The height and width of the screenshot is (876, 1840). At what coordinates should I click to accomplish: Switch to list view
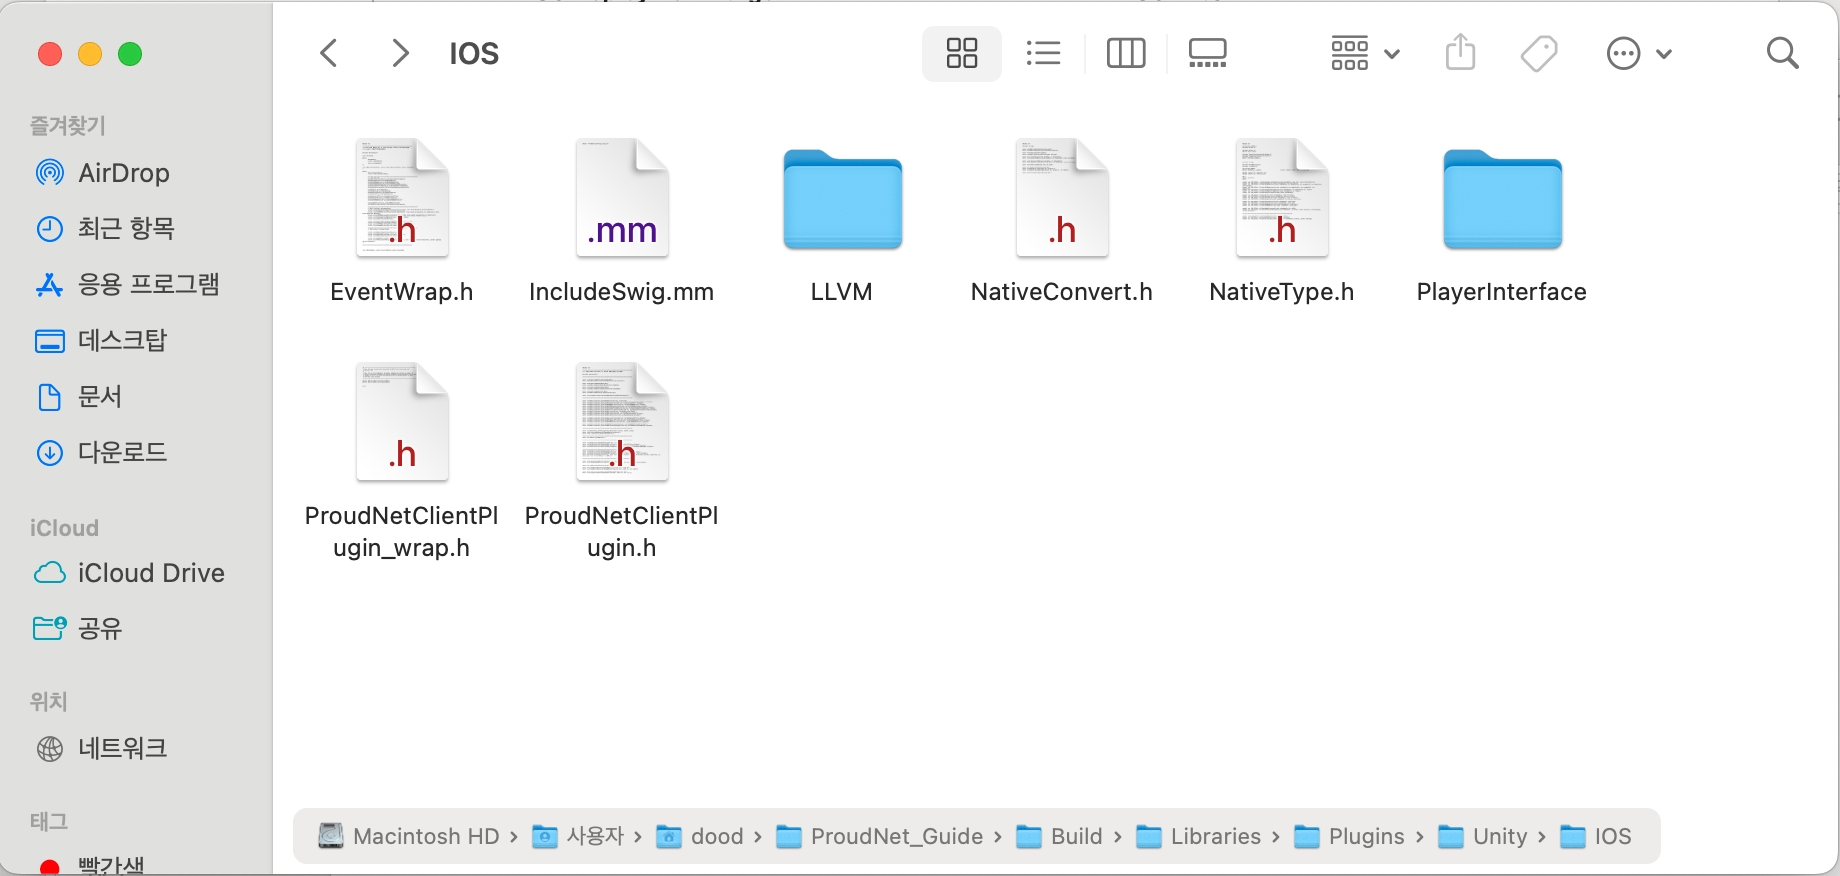(1043, 53)
